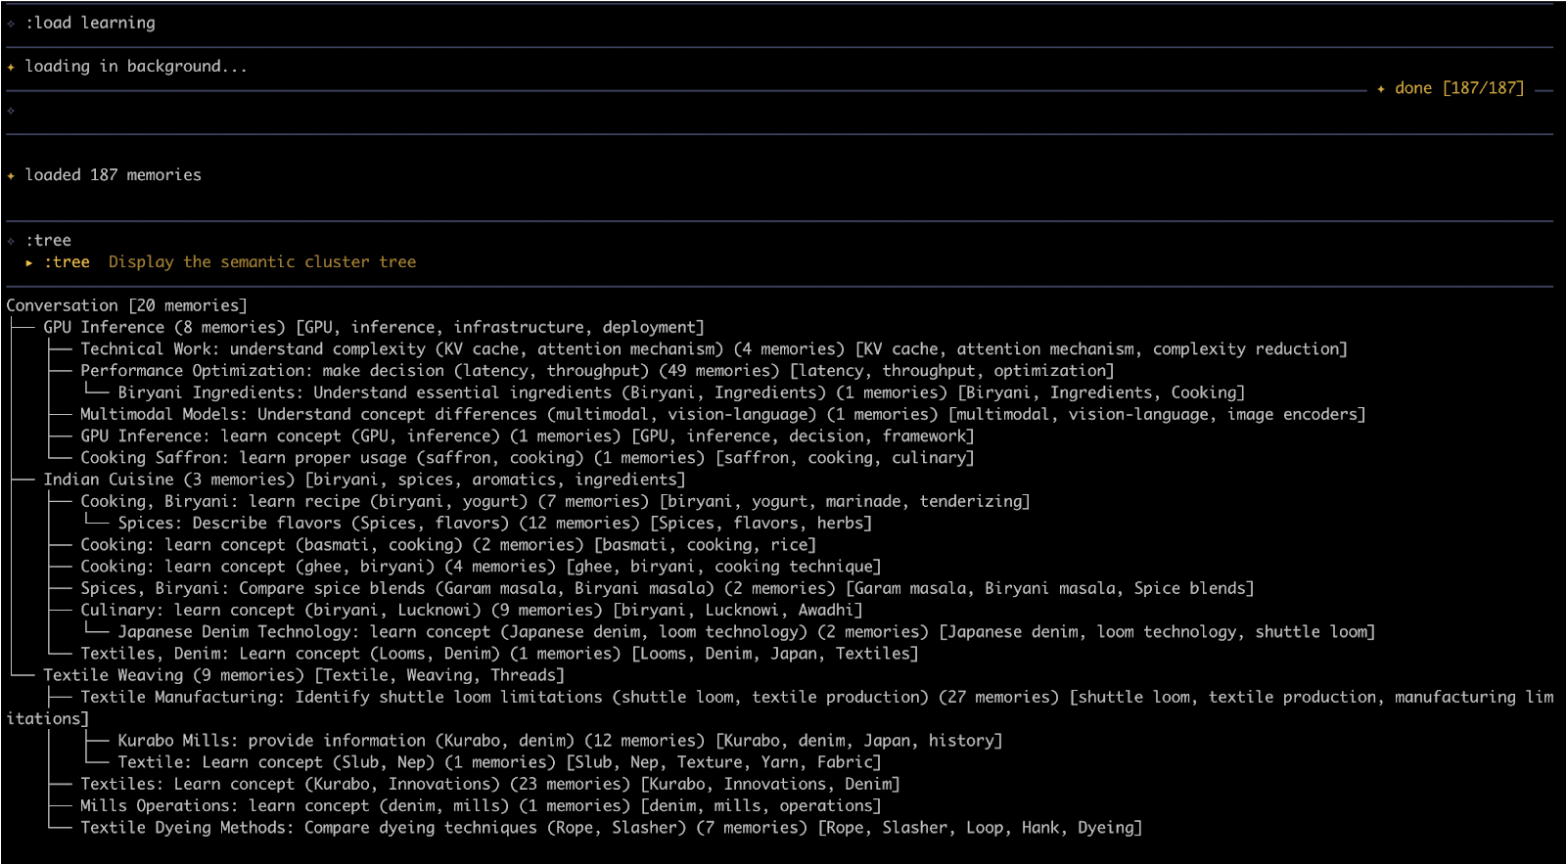The image size is (1566, 864).
Task: Select ':tree' from the autocomplete suggestions
Action: 66,262
